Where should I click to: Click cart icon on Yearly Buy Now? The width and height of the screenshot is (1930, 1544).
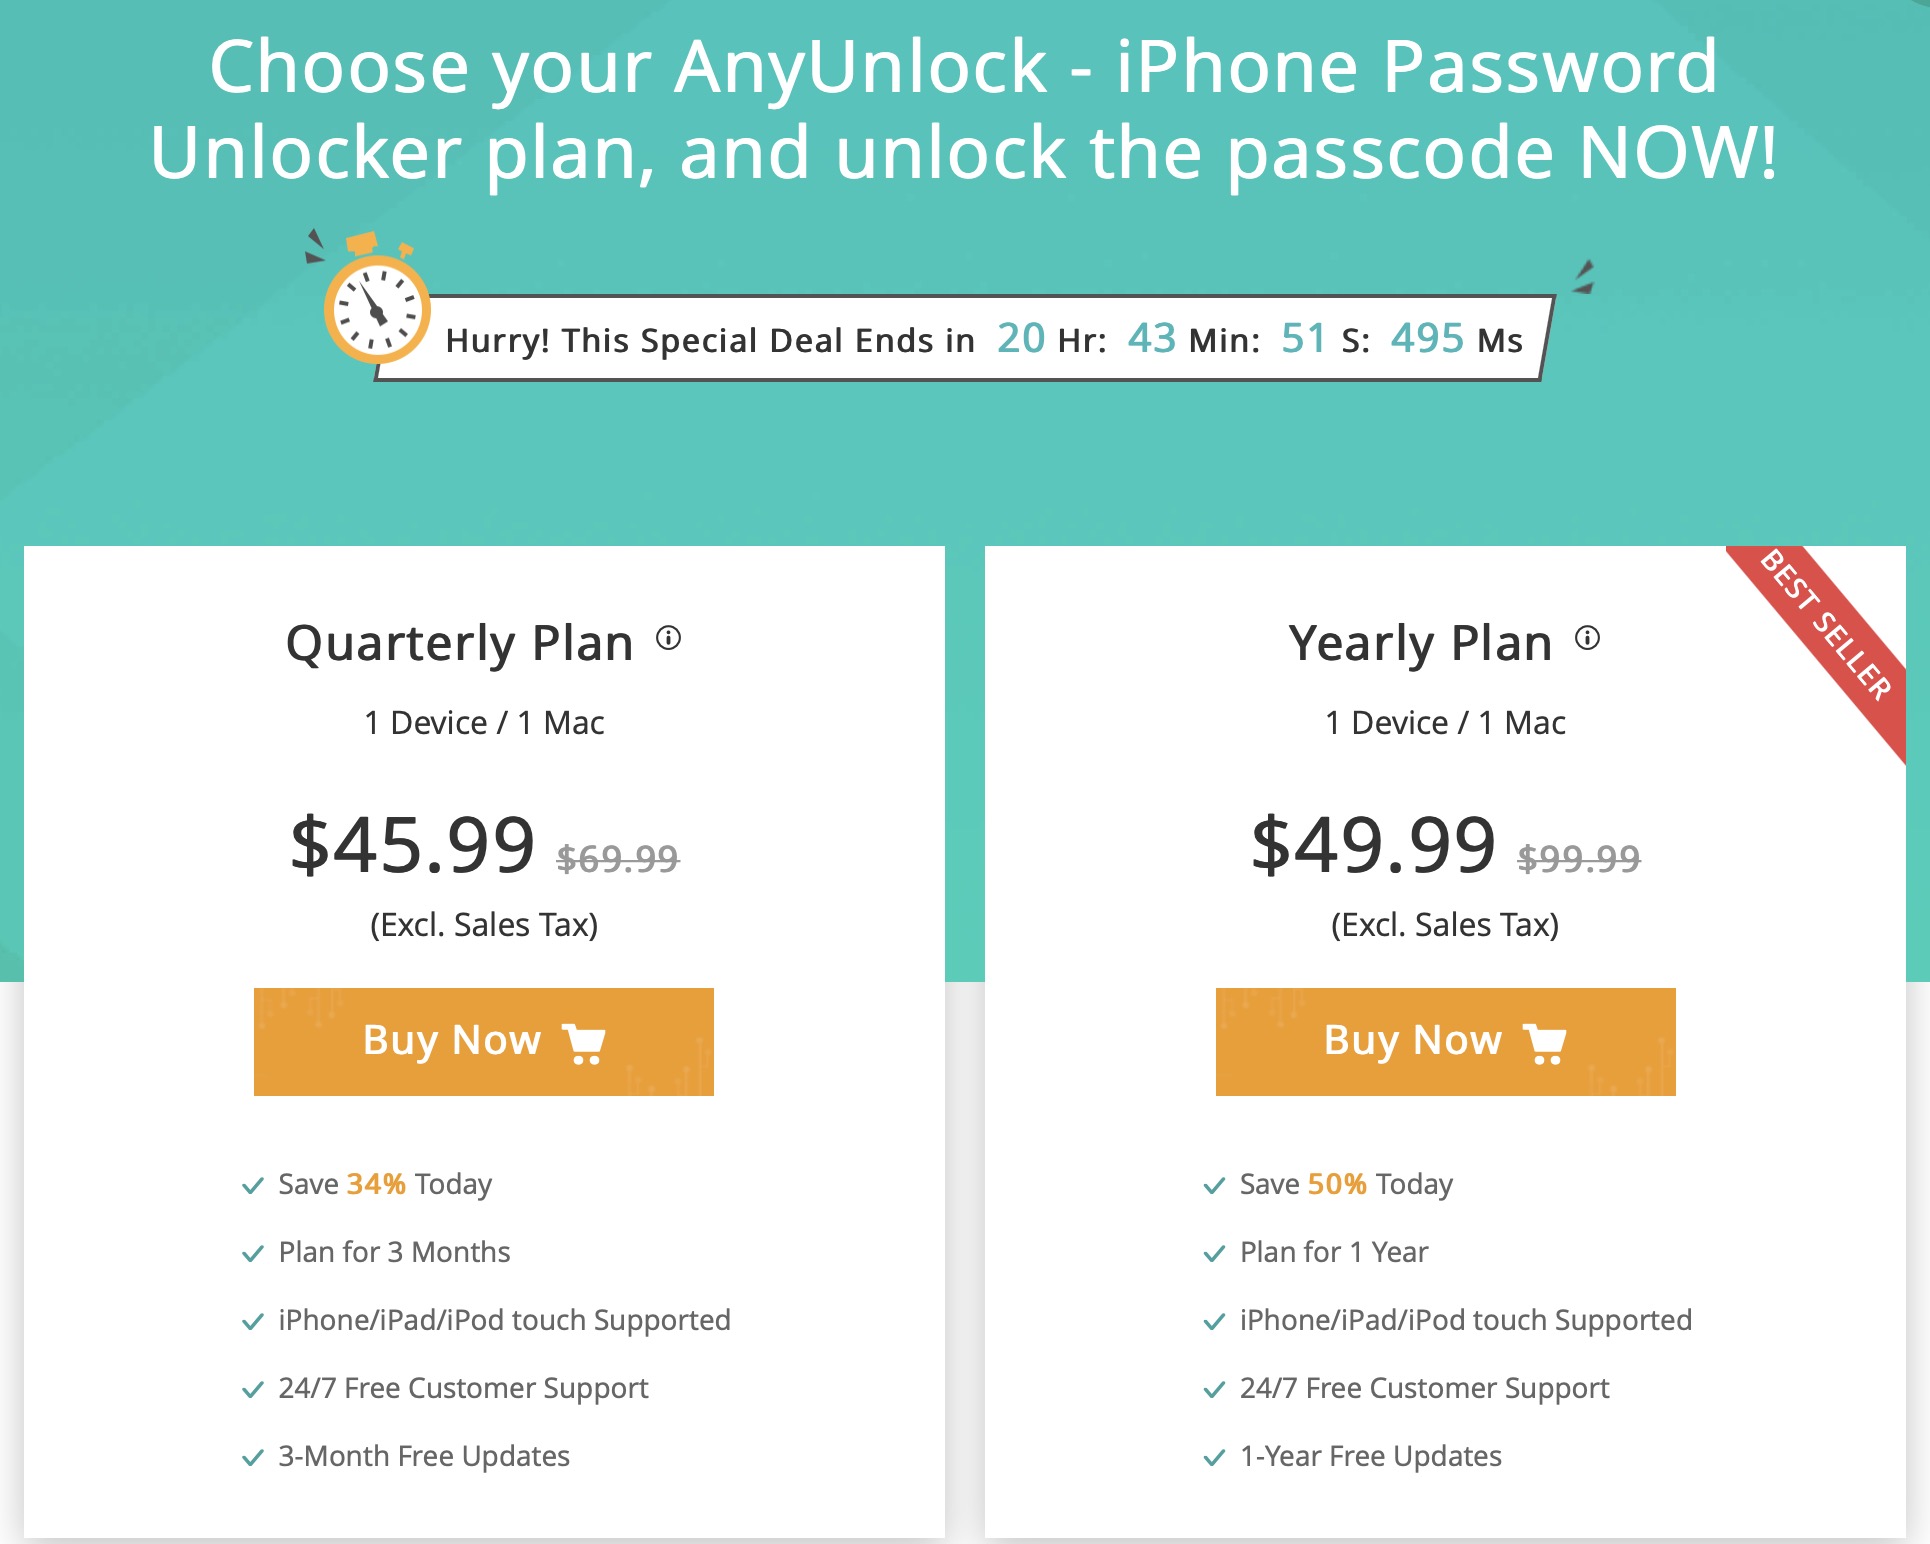point(1545,1043)
